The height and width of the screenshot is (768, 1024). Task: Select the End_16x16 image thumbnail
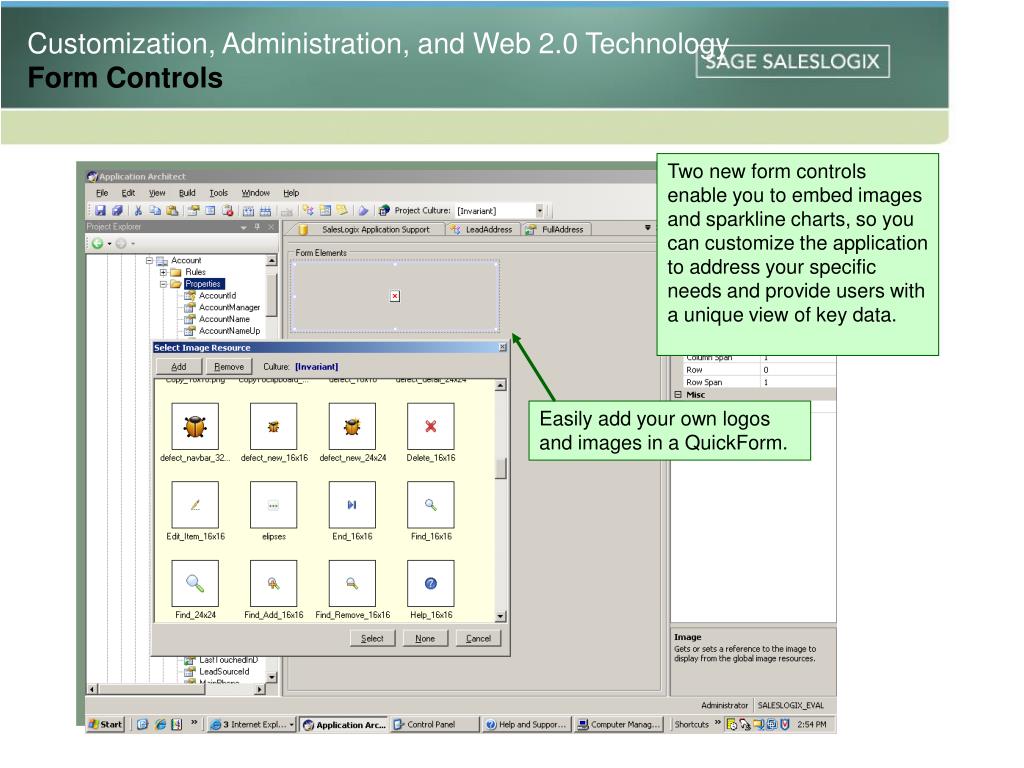[352, 505]
